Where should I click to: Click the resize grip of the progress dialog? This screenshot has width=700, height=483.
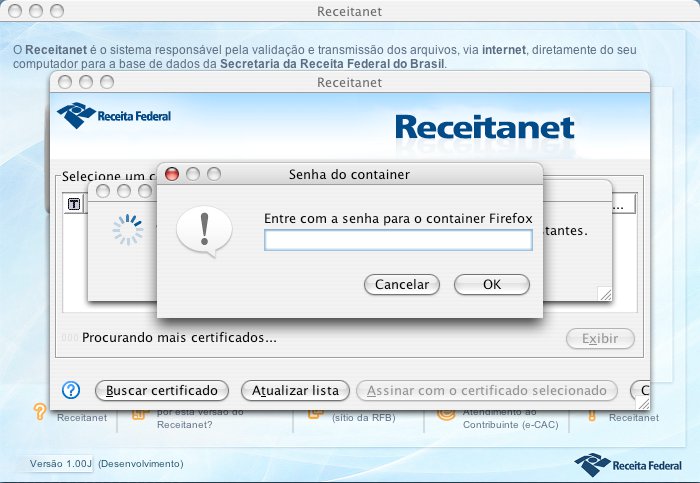click(605, 294)
